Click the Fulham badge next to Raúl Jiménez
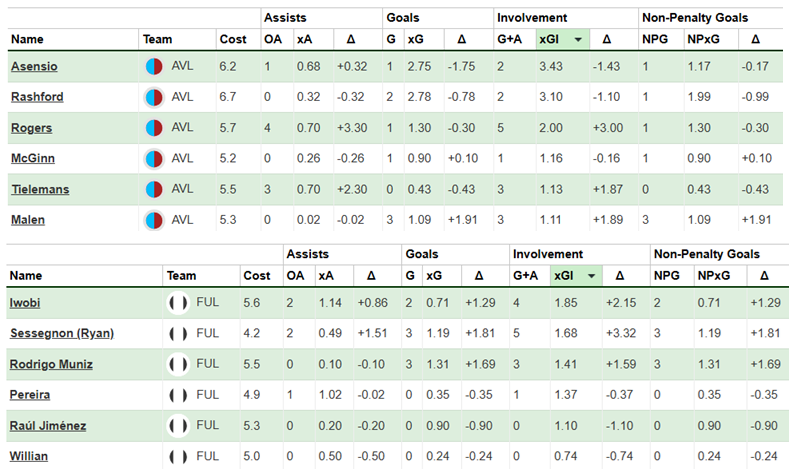The height and width of the screenshot is (474, 794). (178, 426)
